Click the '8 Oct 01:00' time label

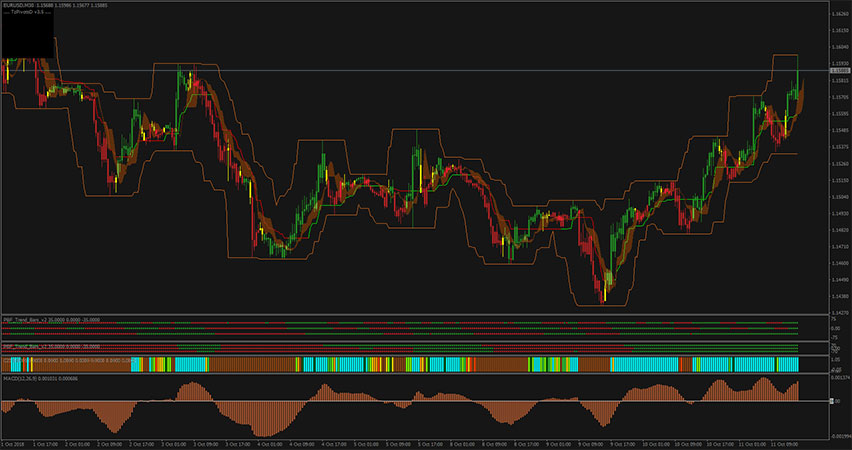point(462,444)
